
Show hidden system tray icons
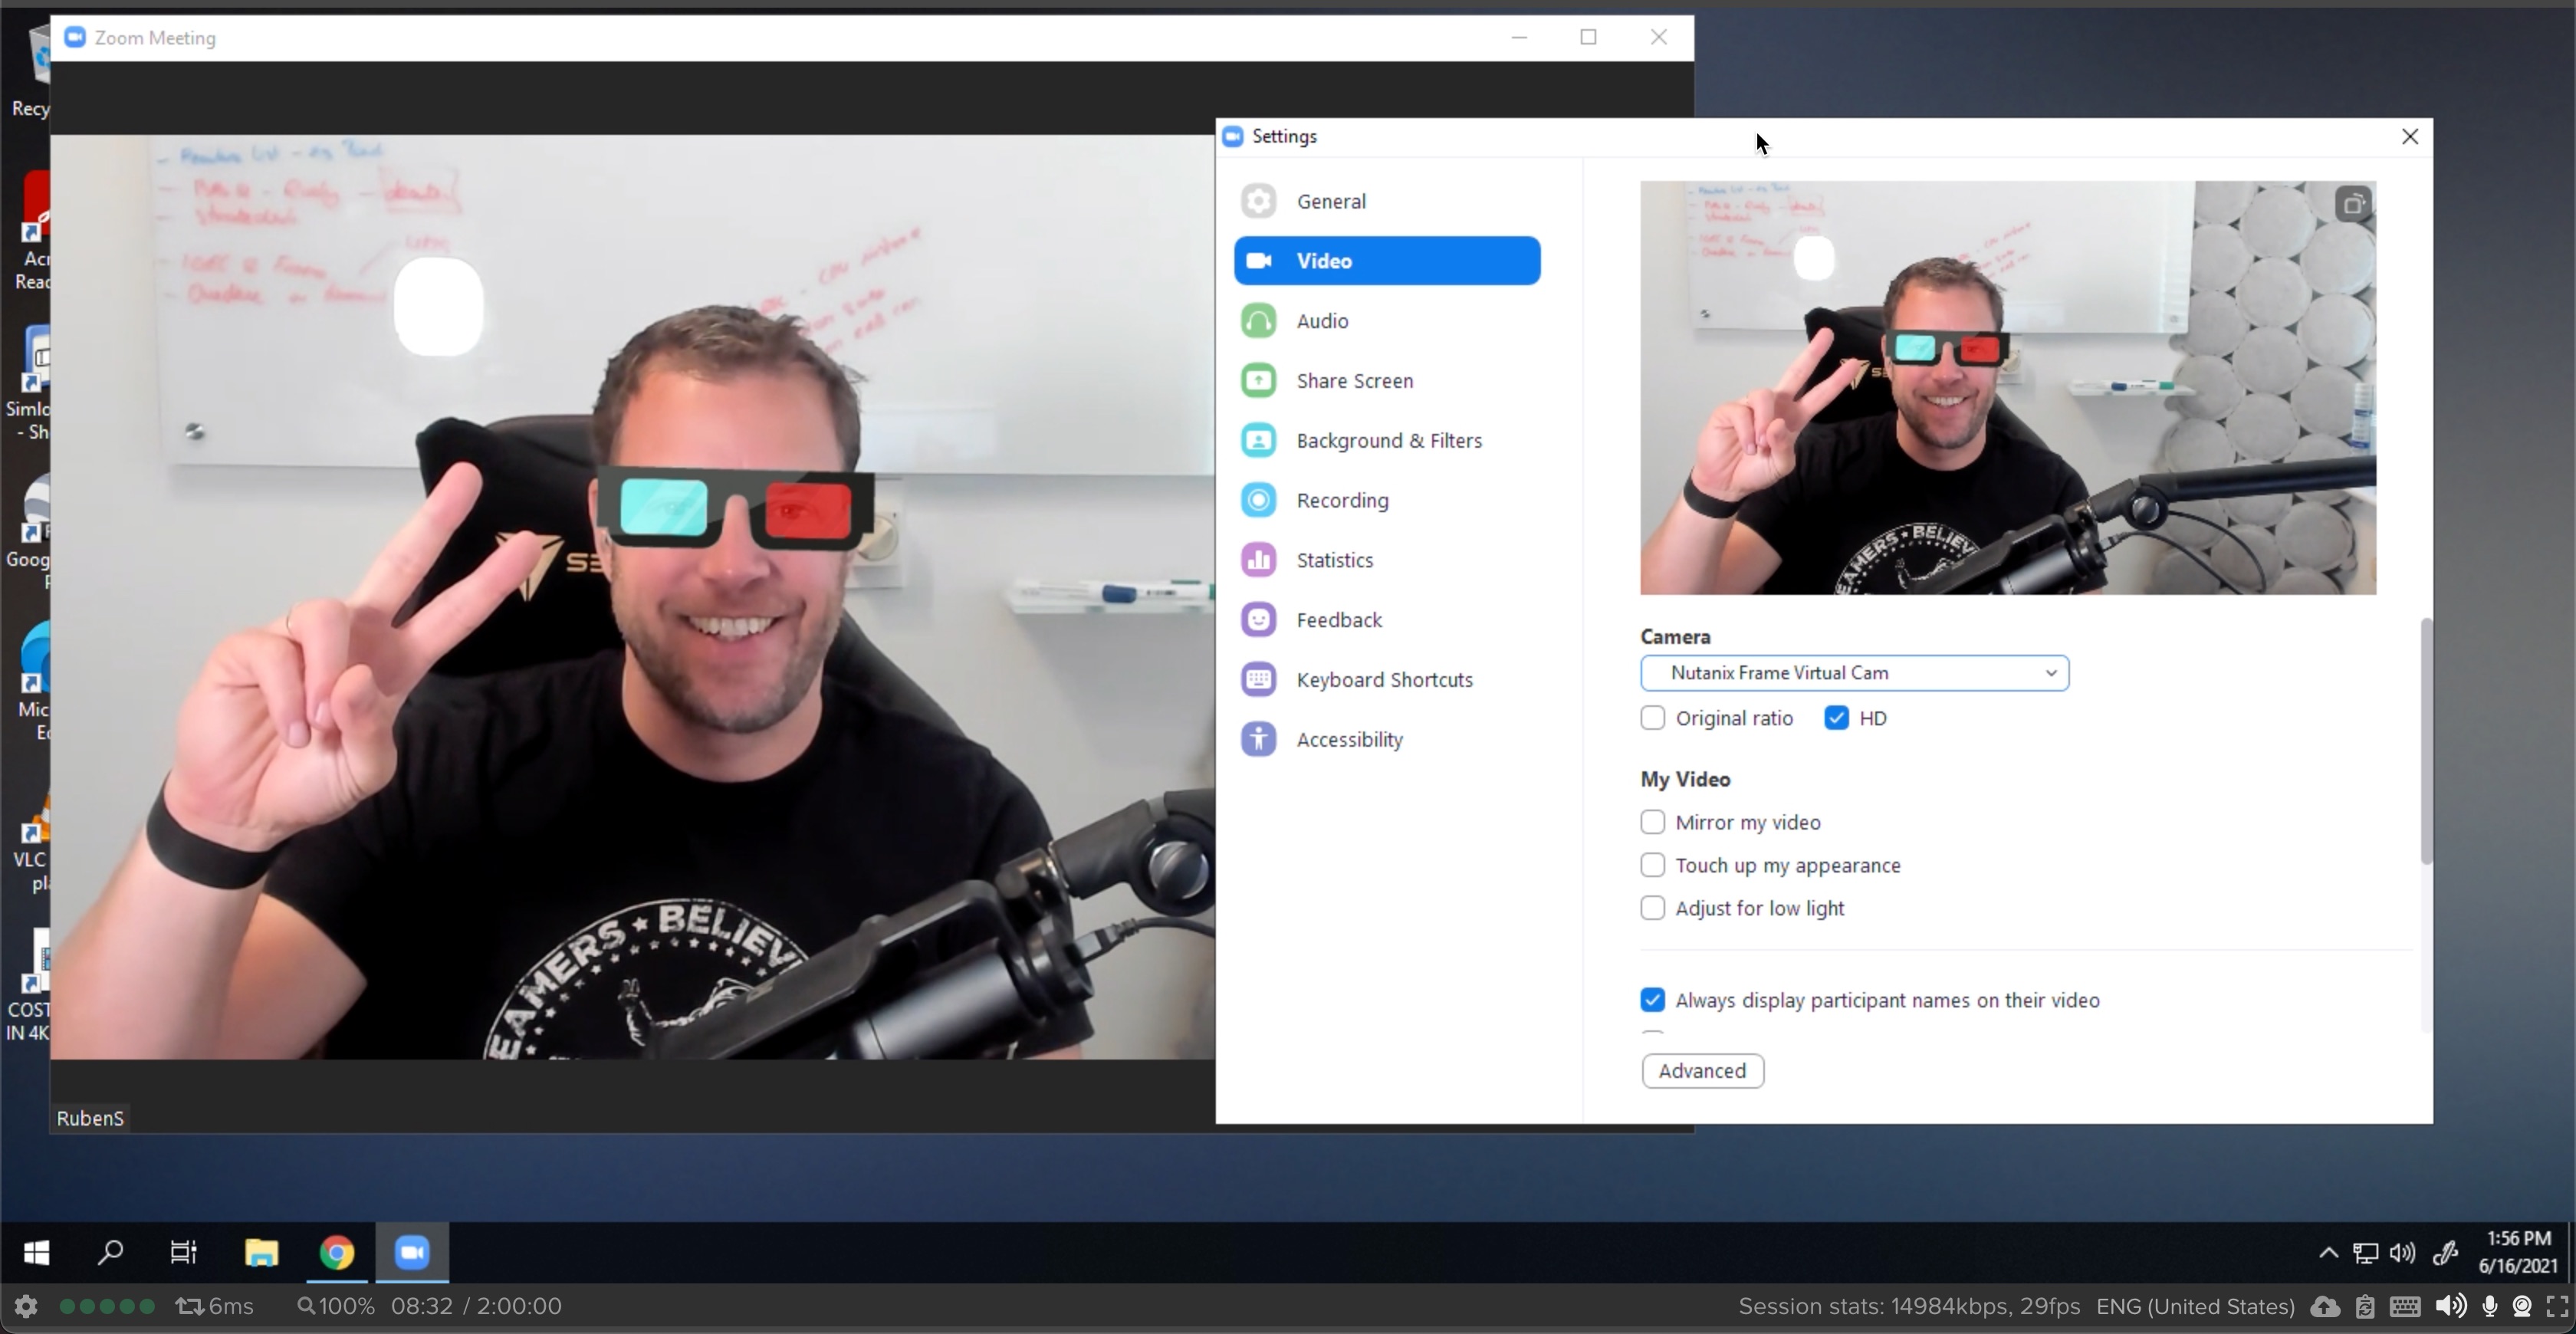[2328, 1252]
